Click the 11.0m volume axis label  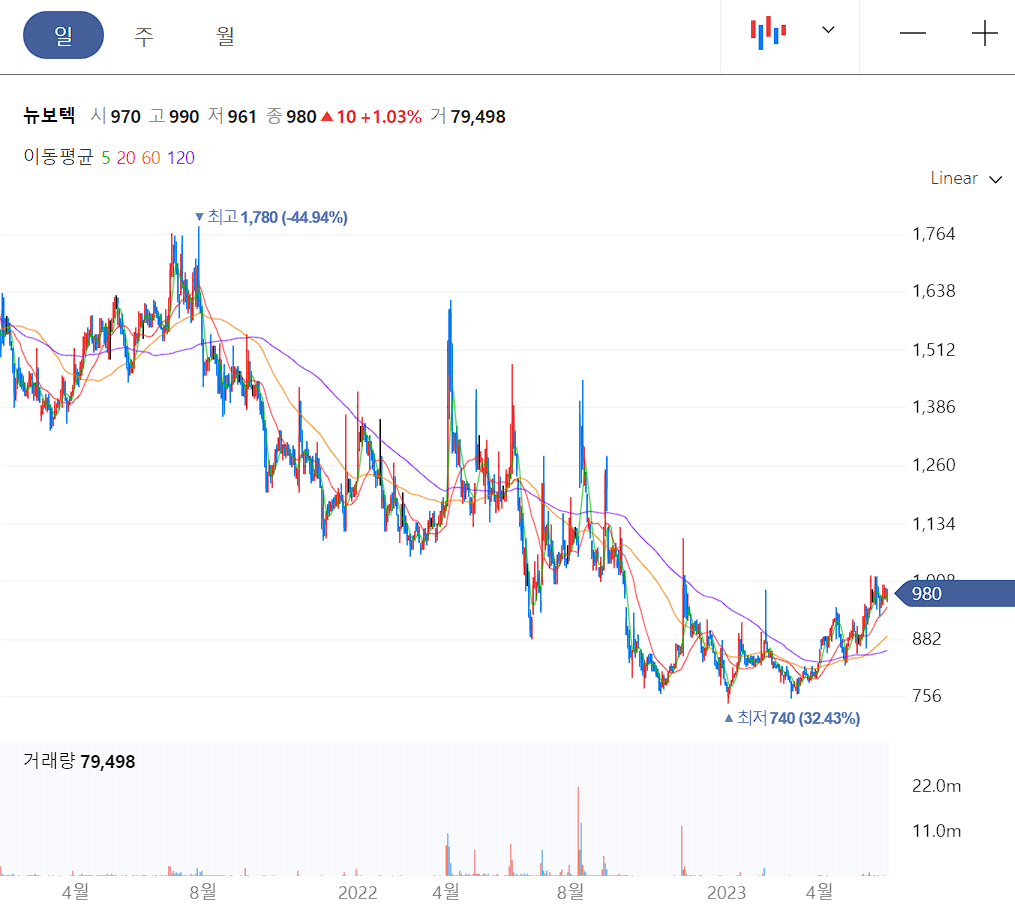click(x=936, y=831)
